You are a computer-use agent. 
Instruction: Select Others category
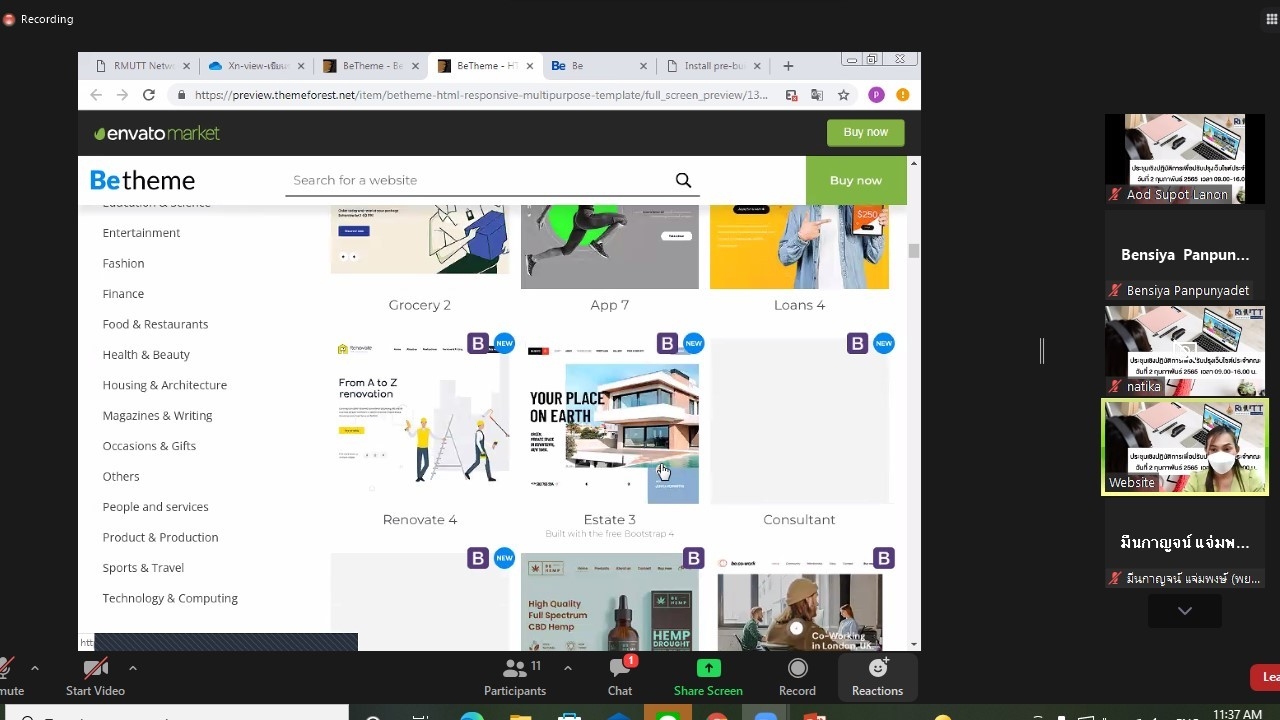pyautogui.click(x=121, y=477)
